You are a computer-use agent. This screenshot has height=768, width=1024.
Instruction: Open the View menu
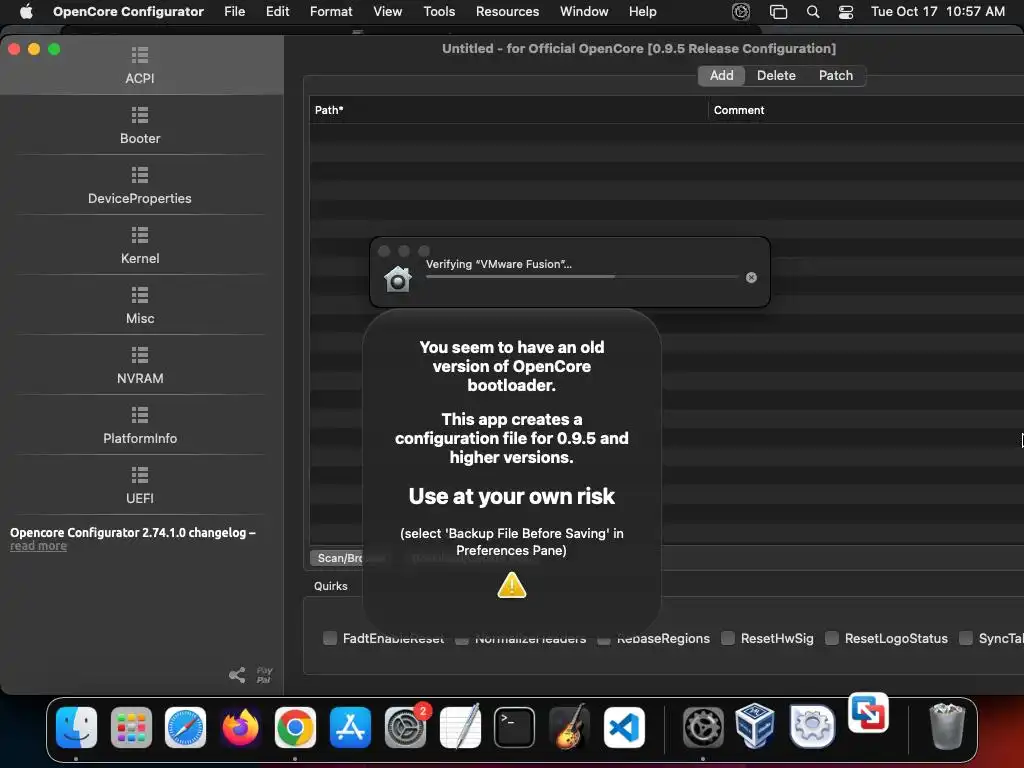point(387,12)
